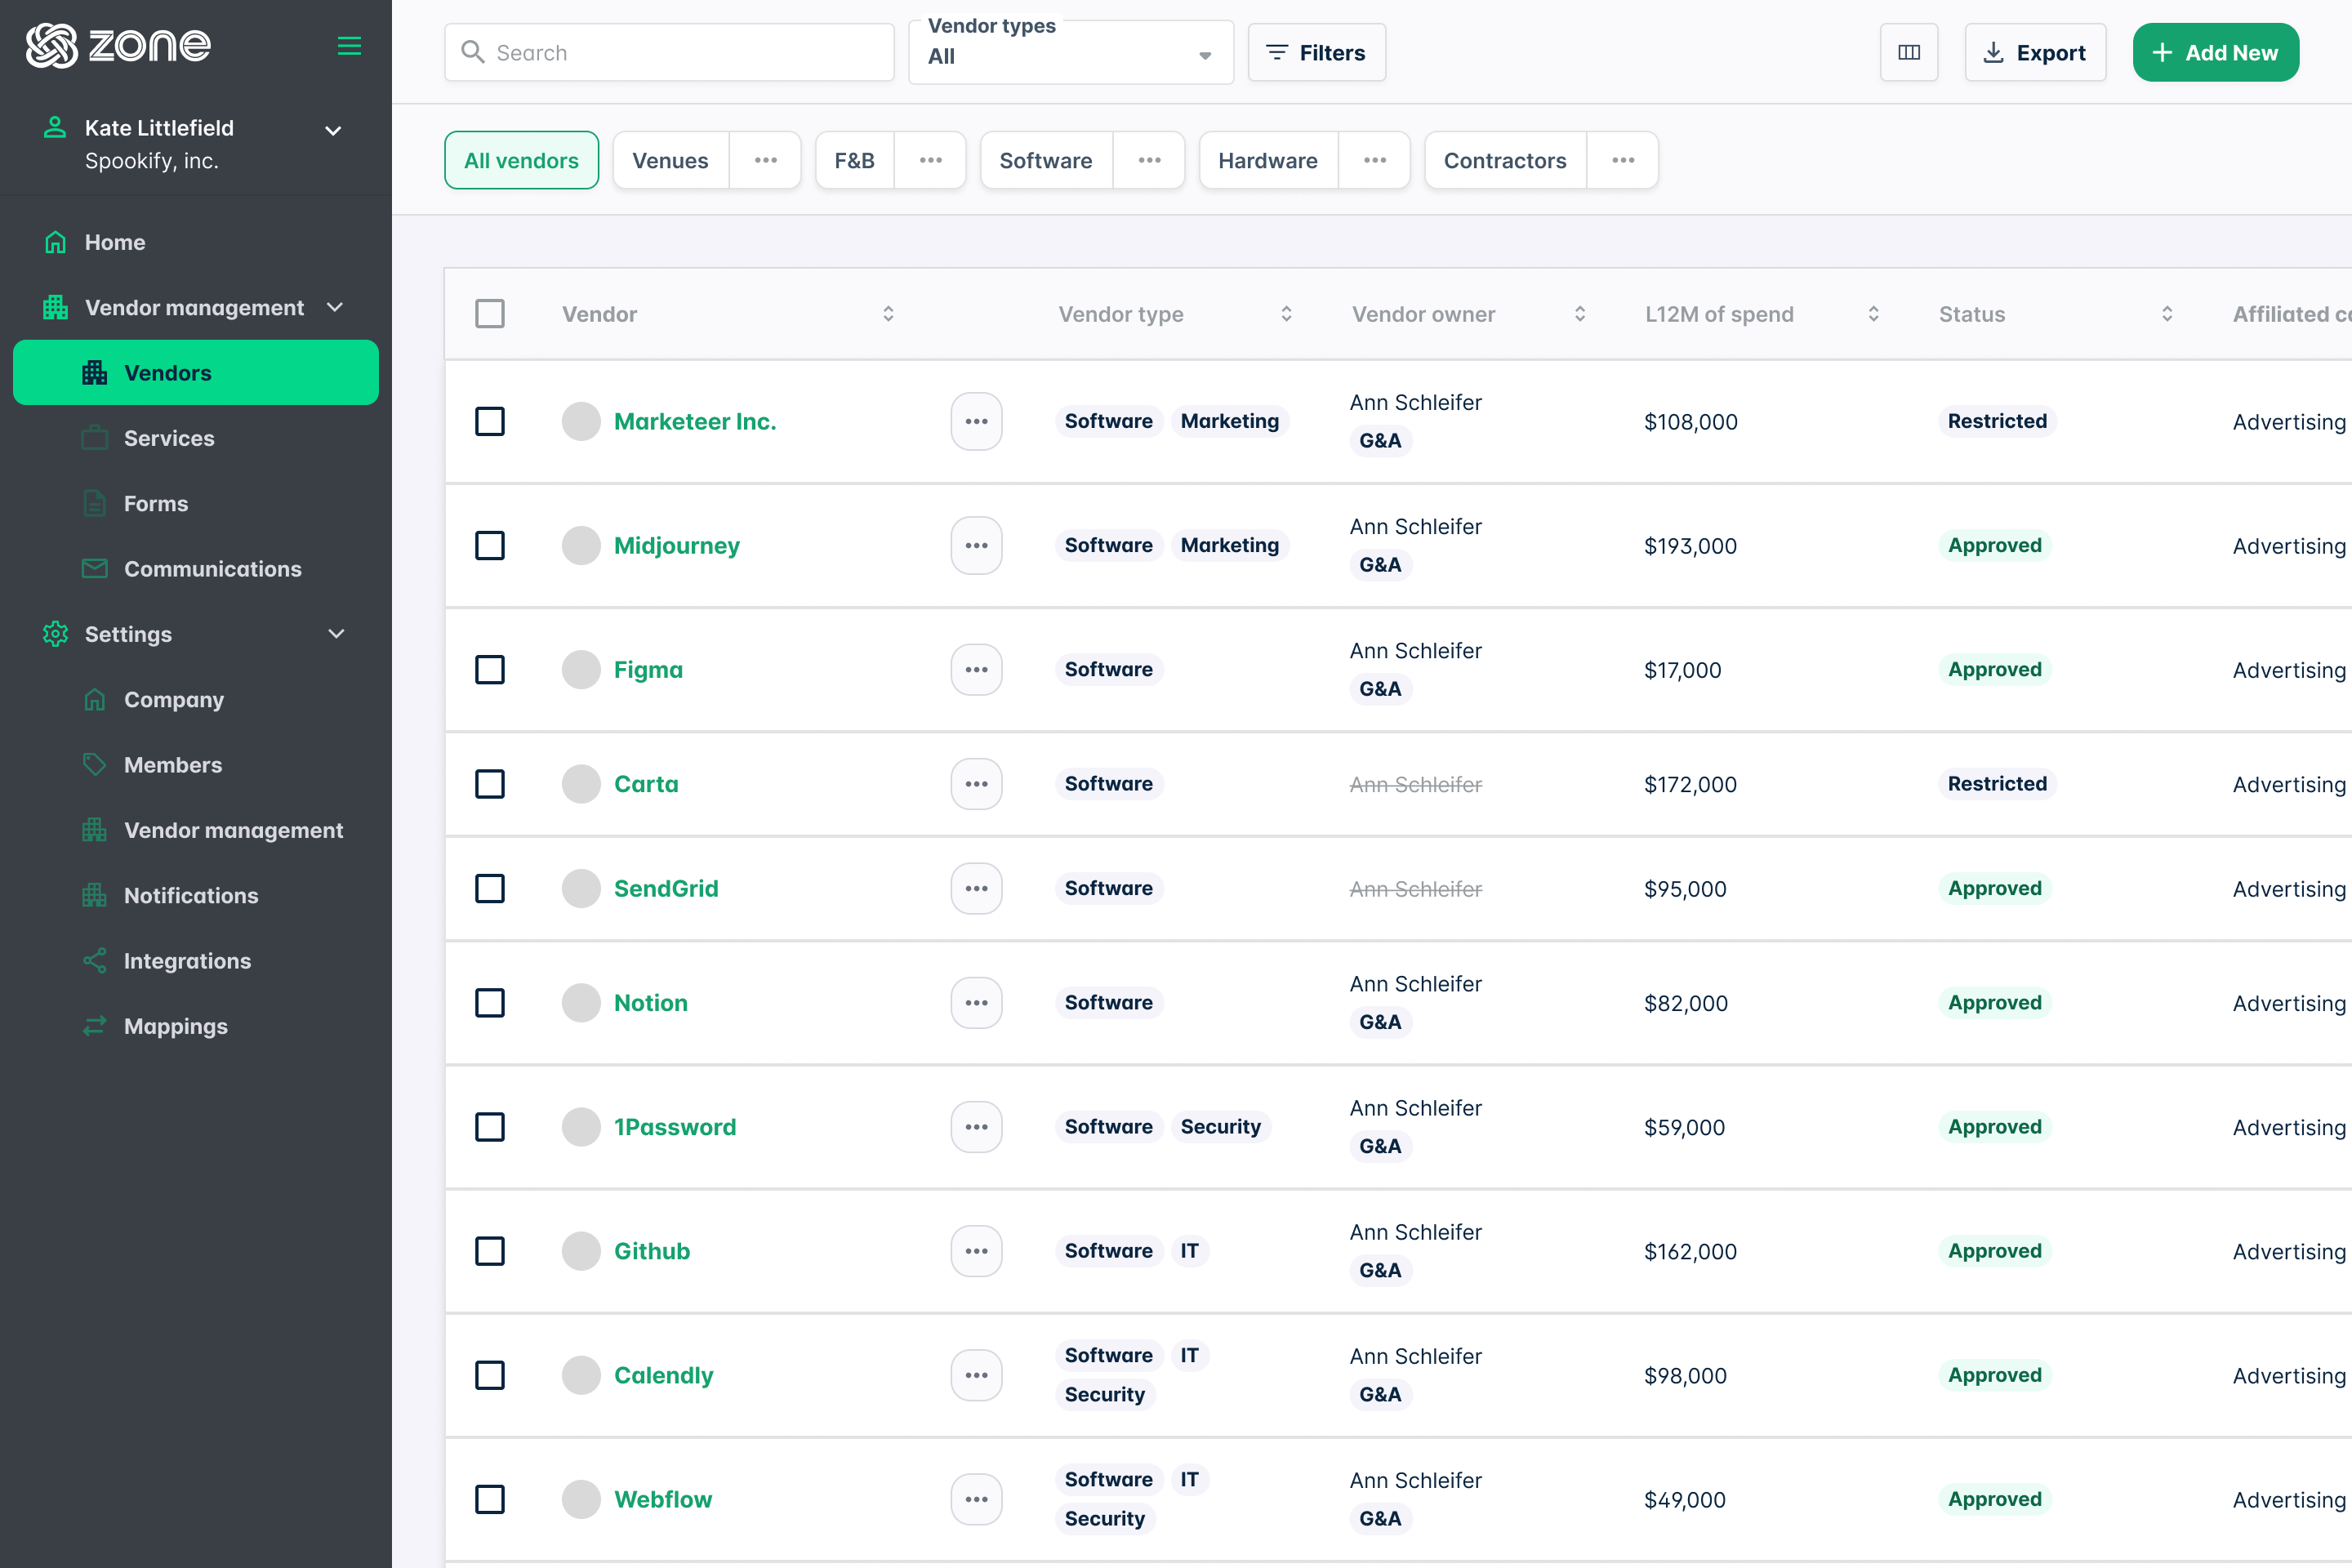This screenshot has height=1568, width=2352.
Task: Check the Github row checkbox
Action: (490, 1251)
